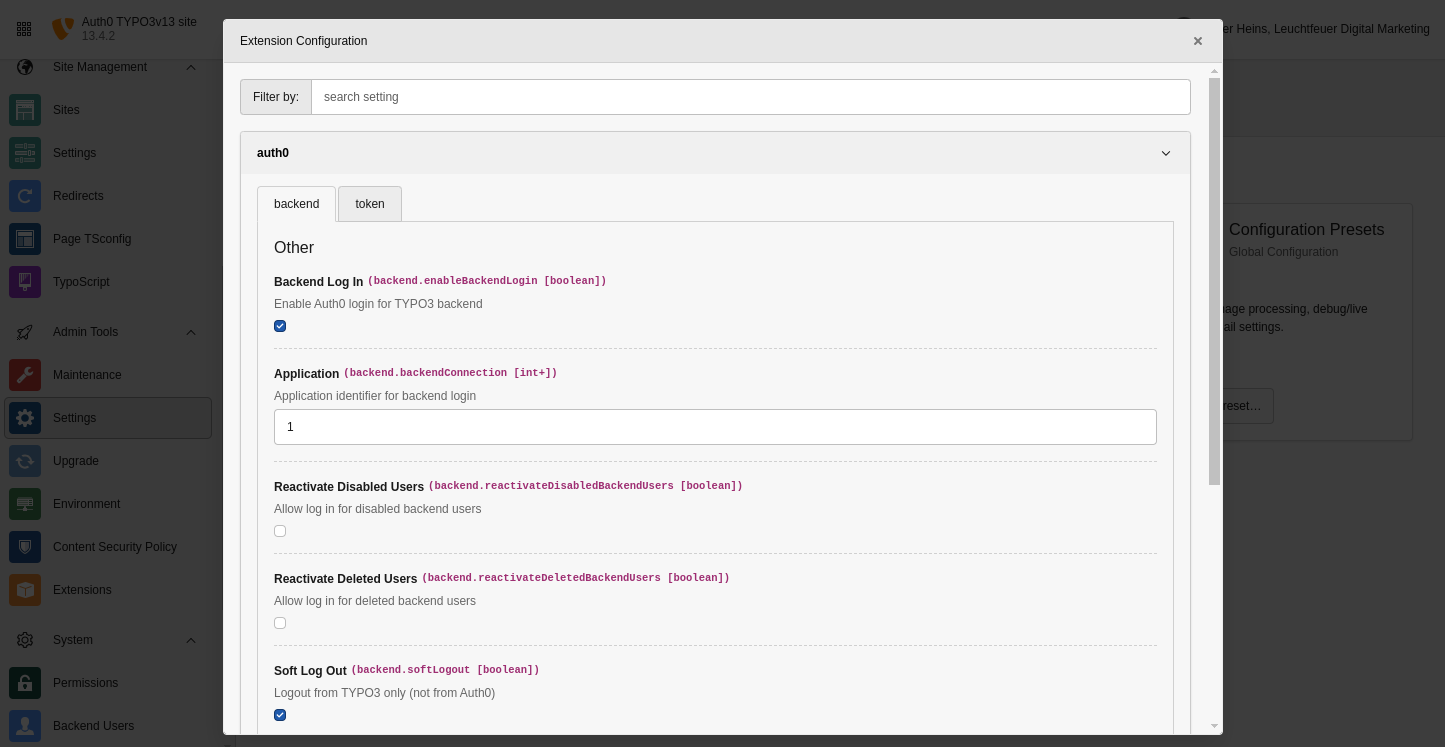Image resolution: width=1445 pixels, height=747 pixels.
Task: Click the 13.4.2 version number
Action: (98, 36)
